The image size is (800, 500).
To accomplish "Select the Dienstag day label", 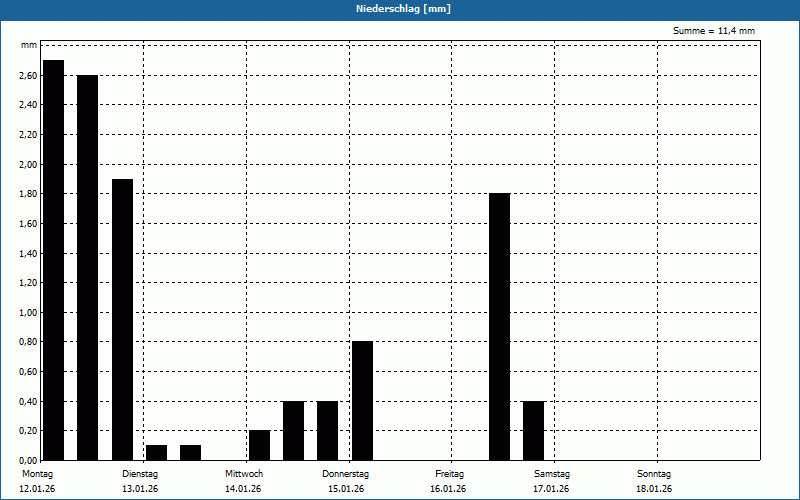I will coord(140,474).
